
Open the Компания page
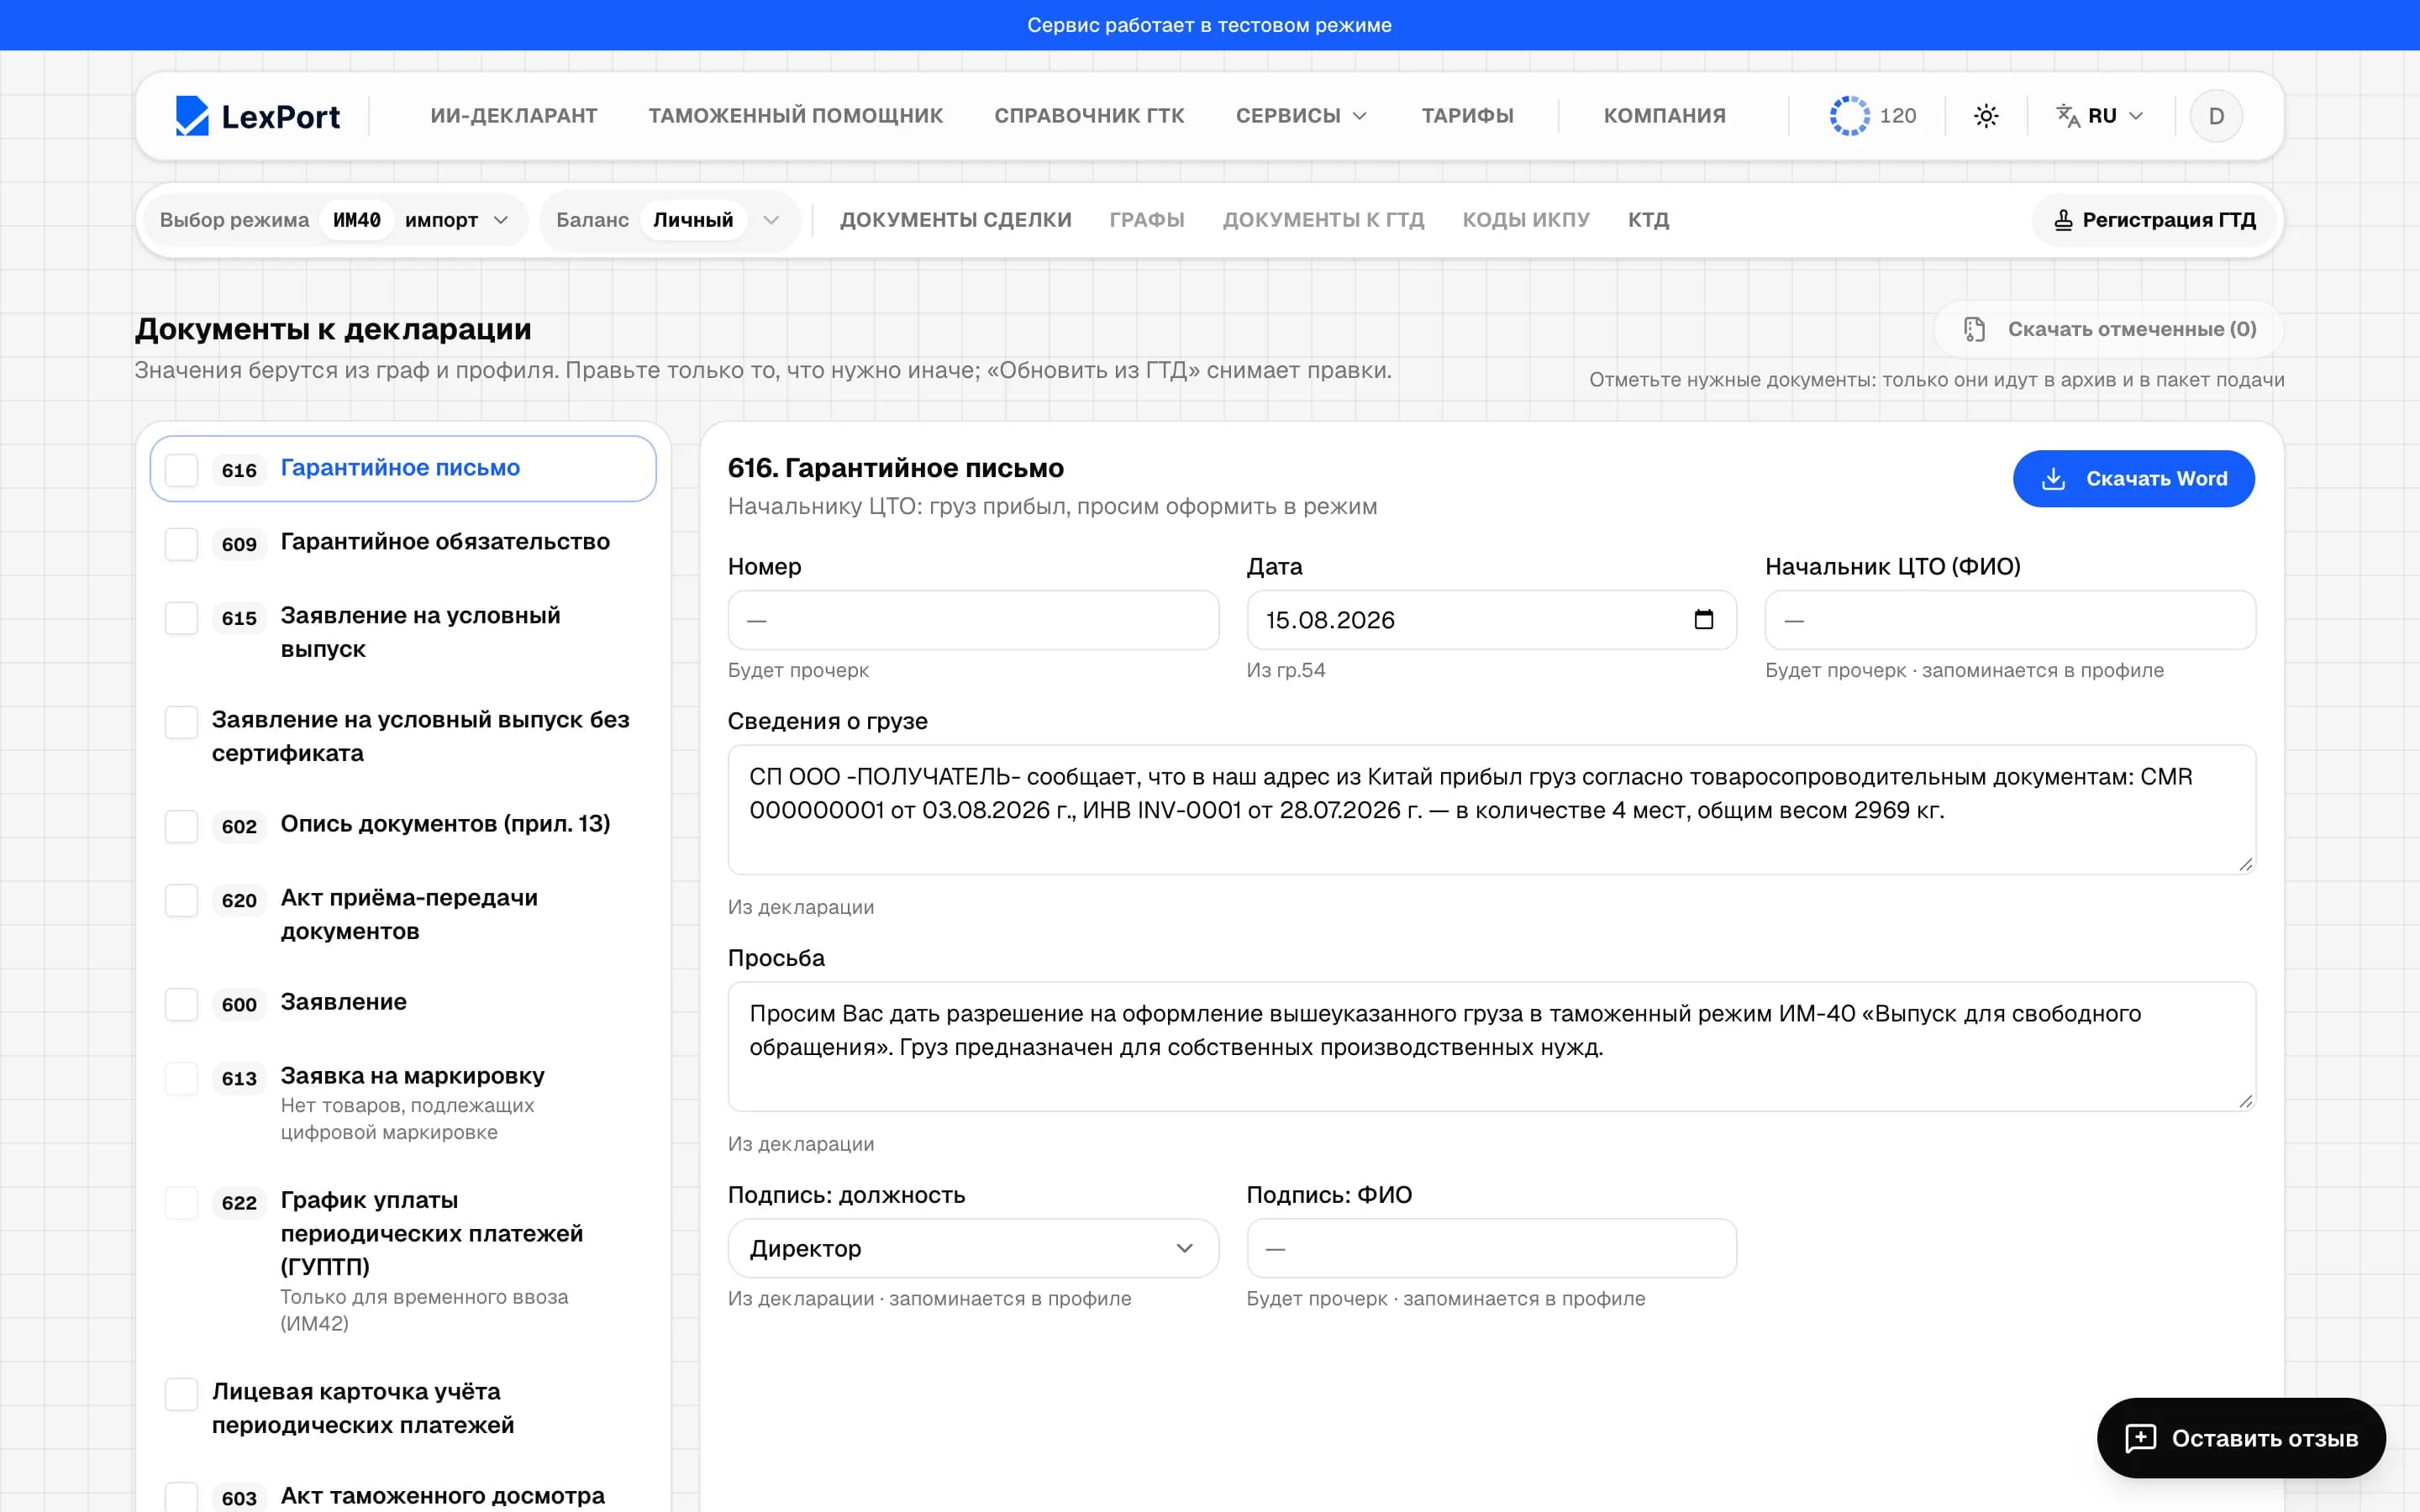tap(1665, 116)
